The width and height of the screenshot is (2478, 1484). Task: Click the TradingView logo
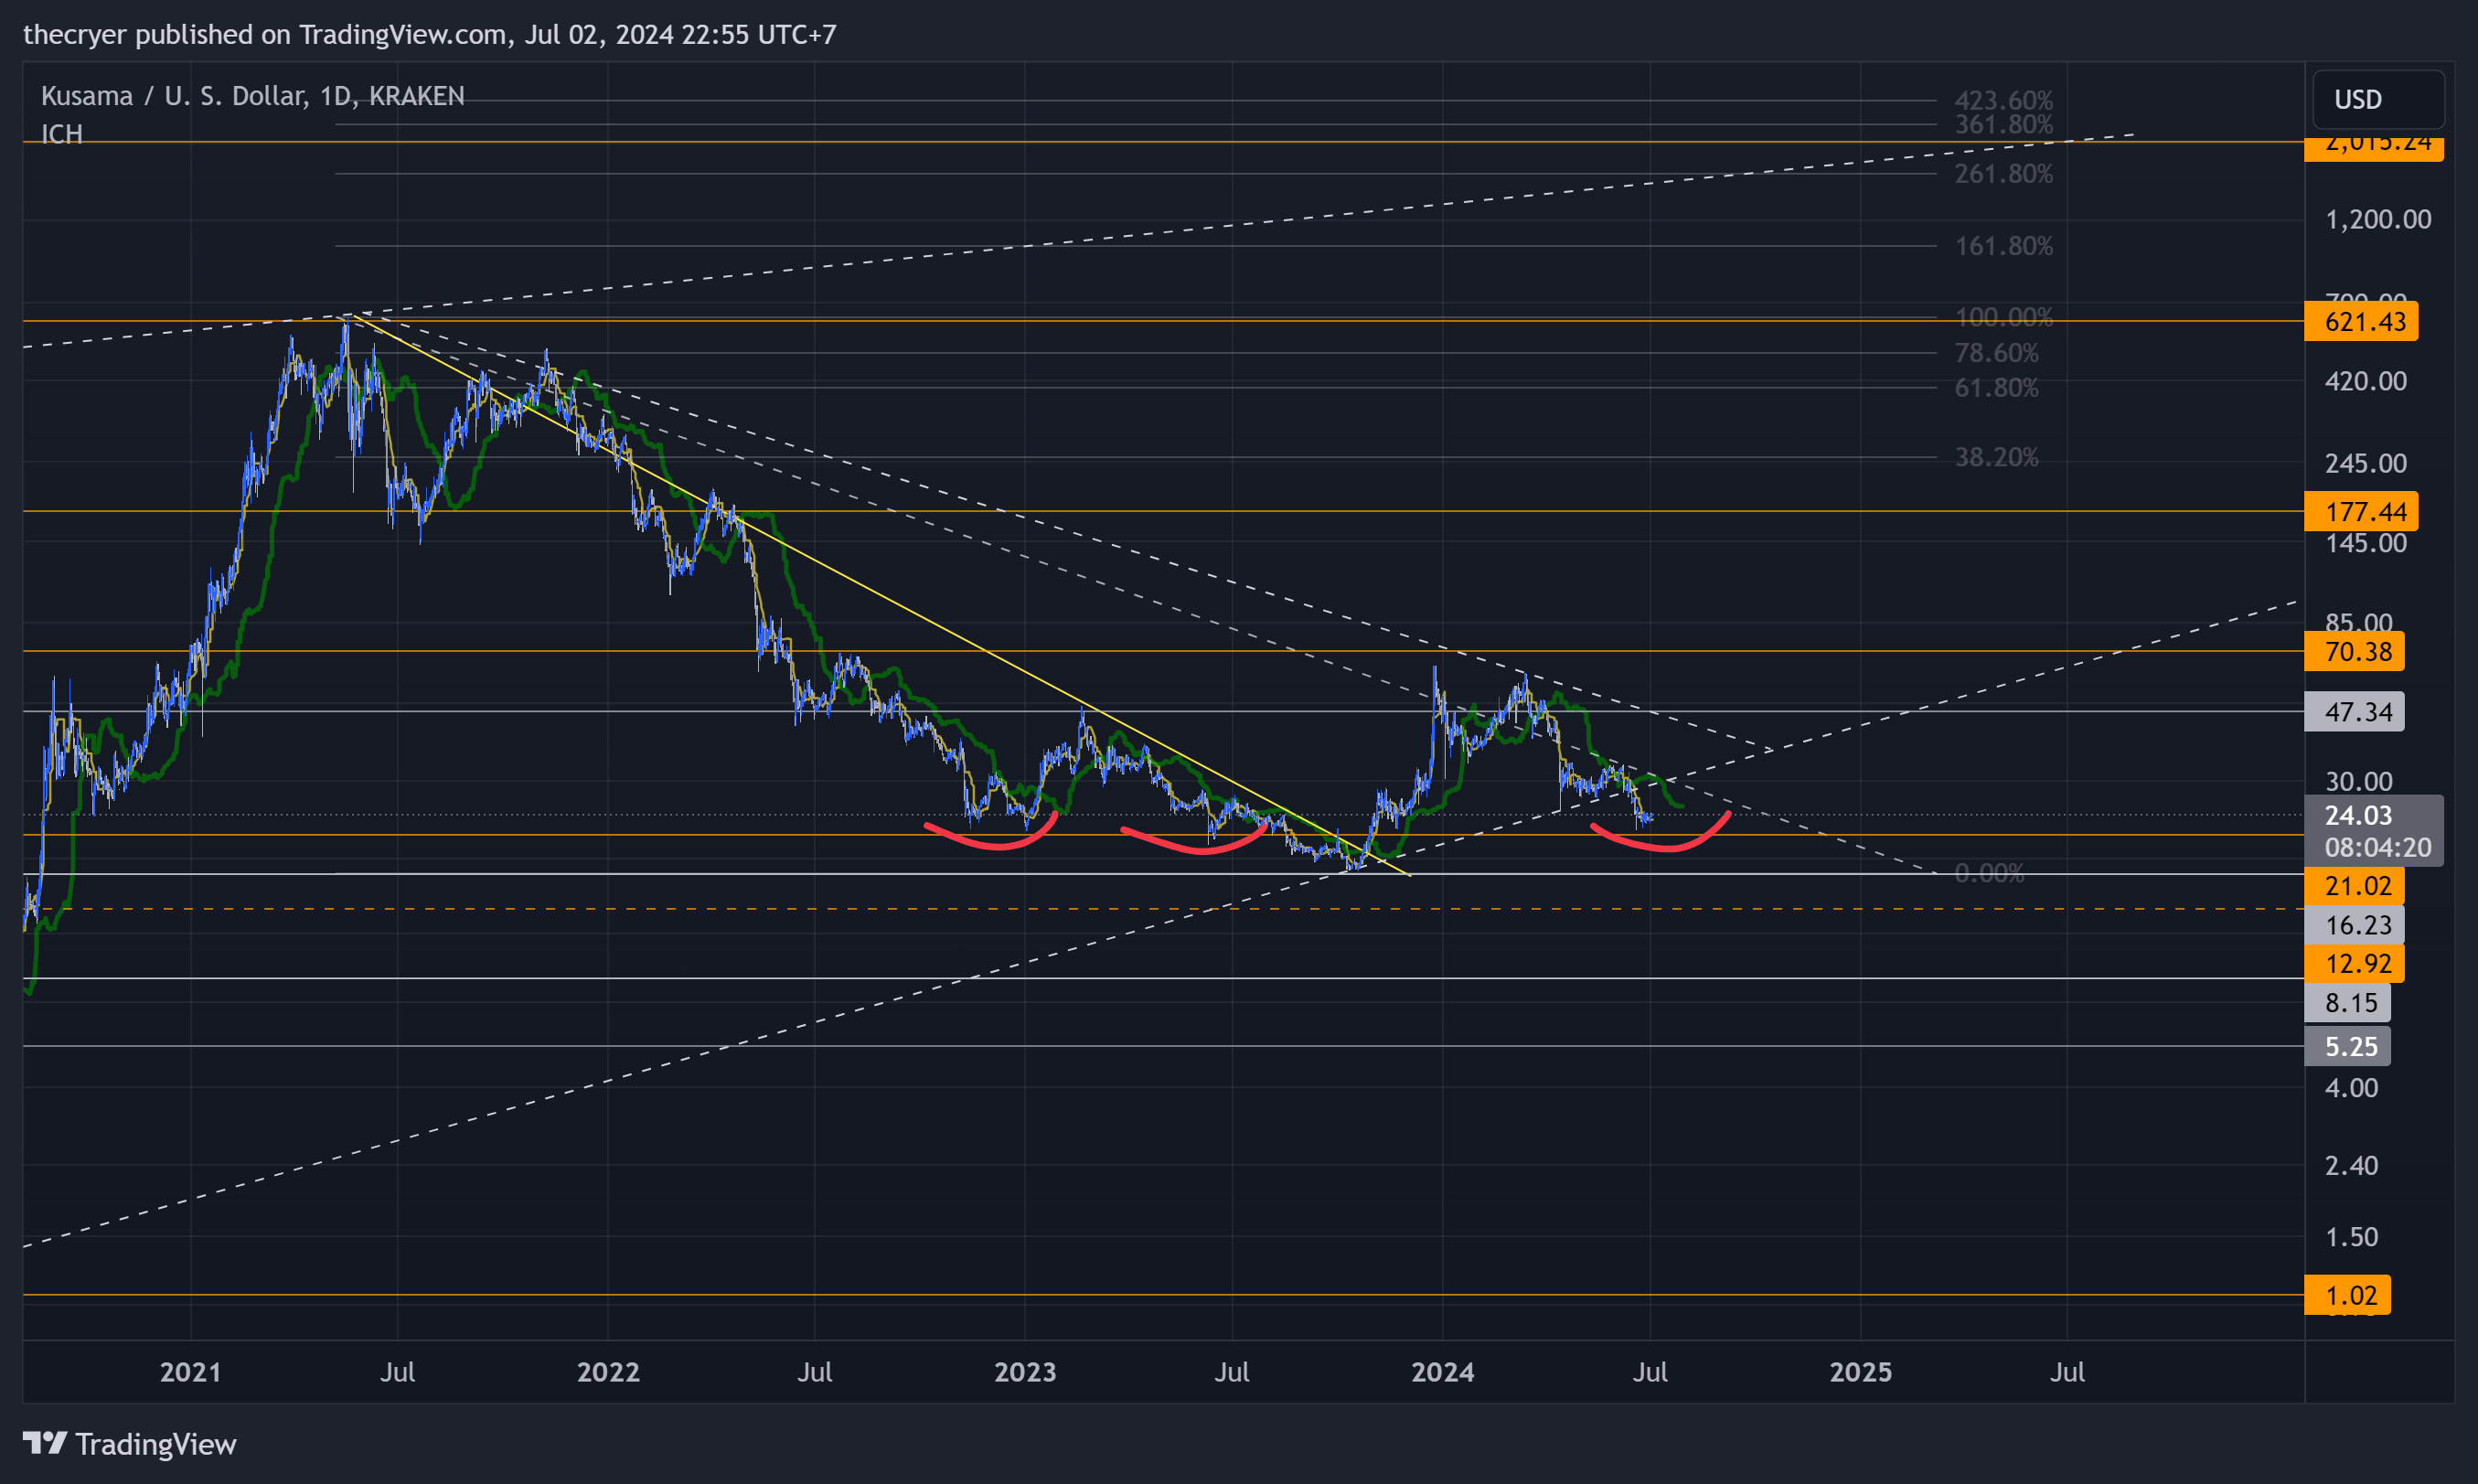coord(130,1444)
